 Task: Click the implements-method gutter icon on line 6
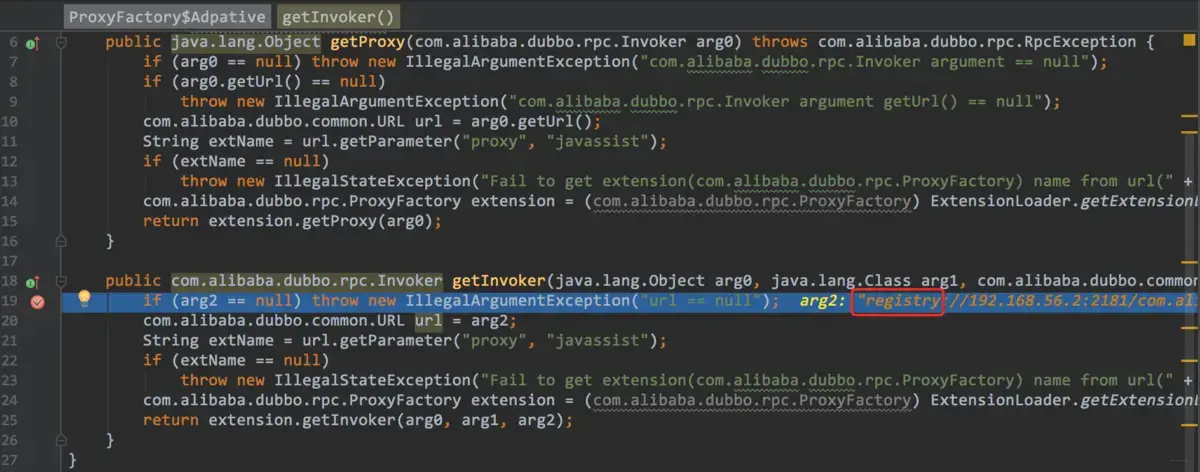tap(32, 43)
